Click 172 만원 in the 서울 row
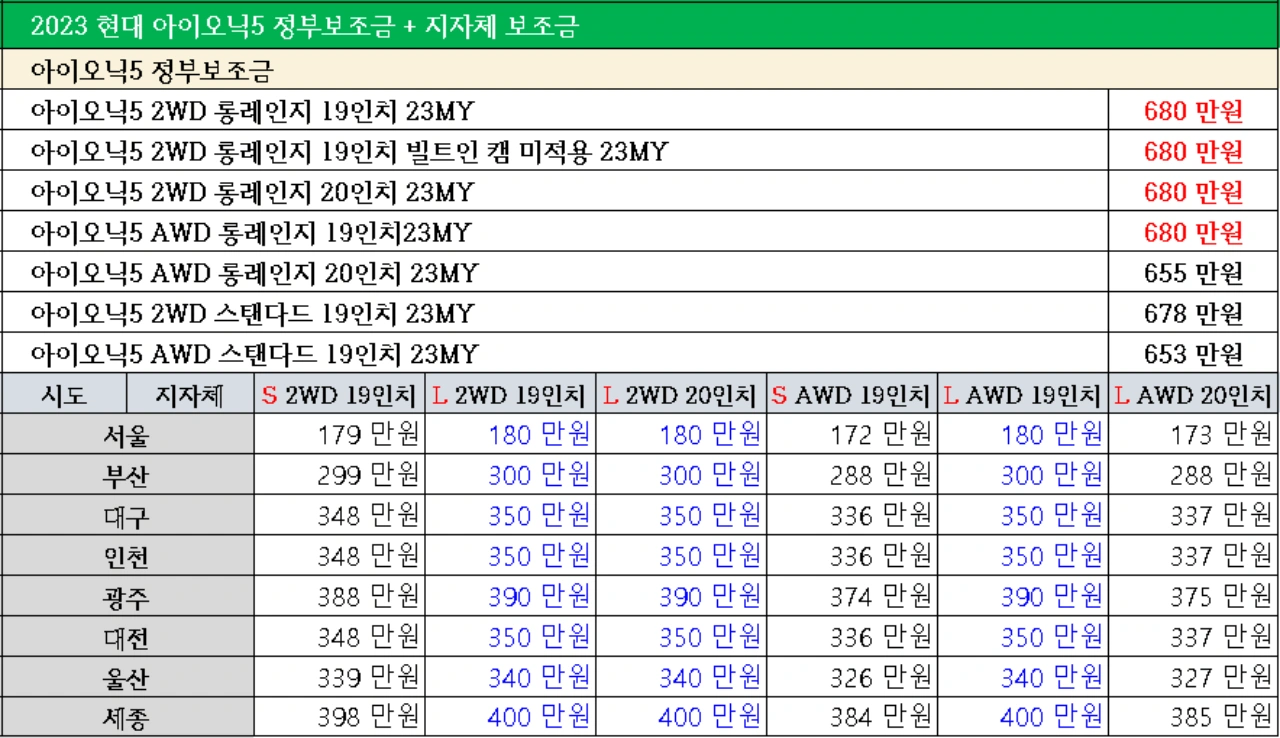The image size is (1280, 738). (881, 435)
